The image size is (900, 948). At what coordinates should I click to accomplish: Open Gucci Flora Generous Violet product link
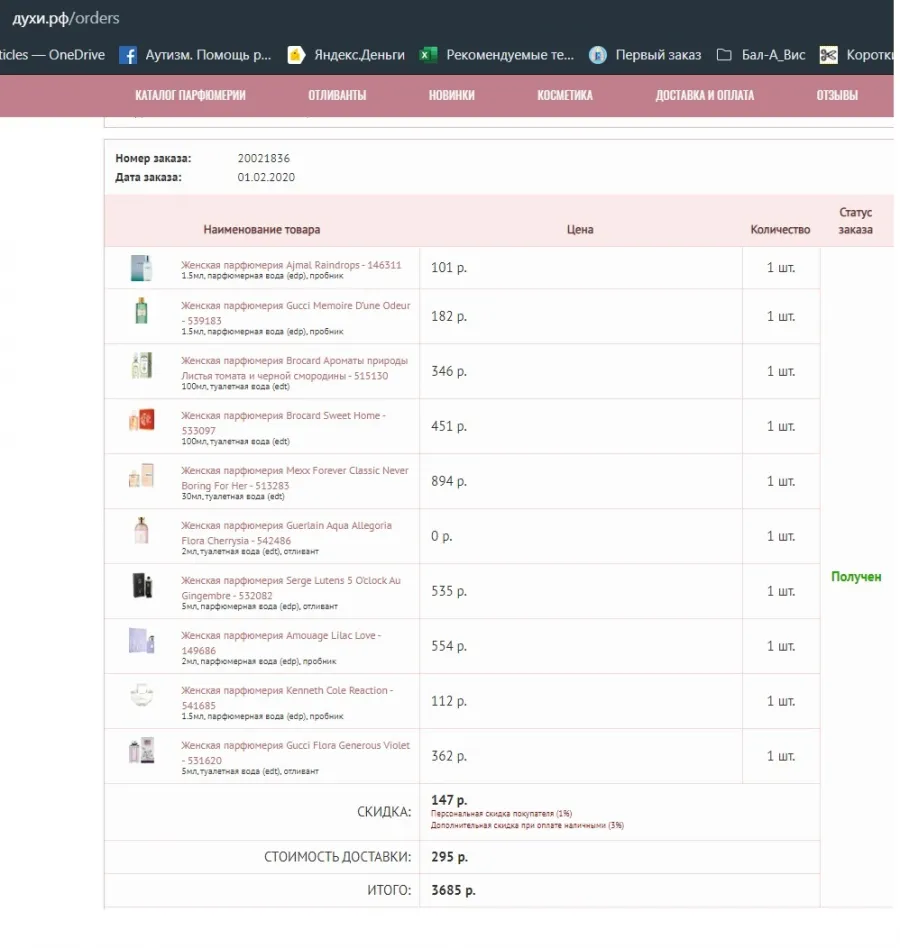pos(296,753)
